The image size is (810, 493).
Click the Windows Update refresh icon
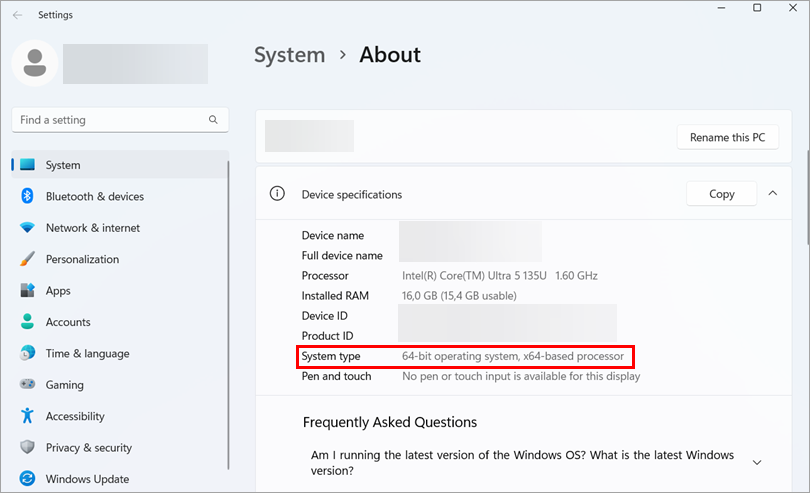(x=27, y=479)
